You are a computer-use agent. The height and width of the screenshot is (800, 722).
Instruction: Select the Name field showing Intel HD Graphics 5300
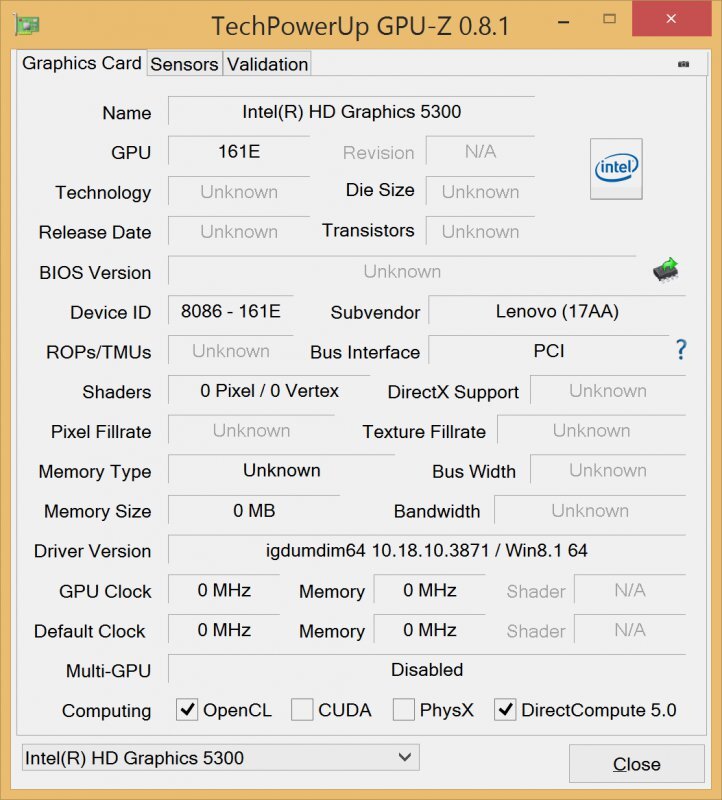[x=352, y=112]
